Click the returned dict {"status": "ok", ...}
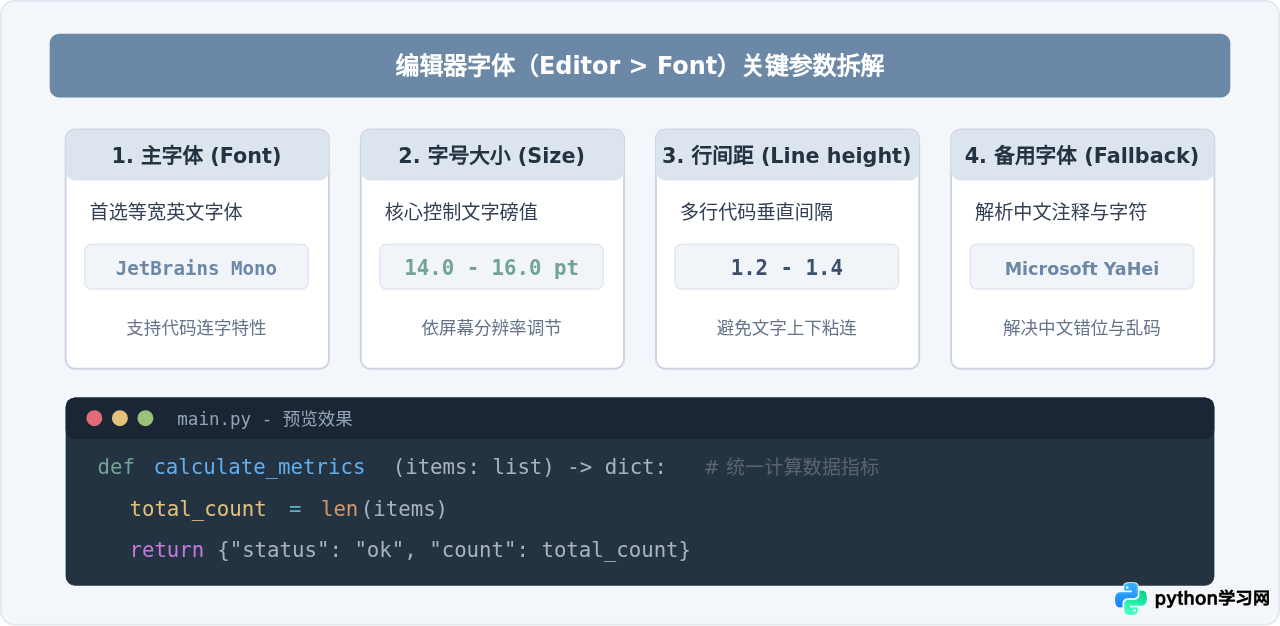Viewport: 1280px width, 626px height. (454, 550)
